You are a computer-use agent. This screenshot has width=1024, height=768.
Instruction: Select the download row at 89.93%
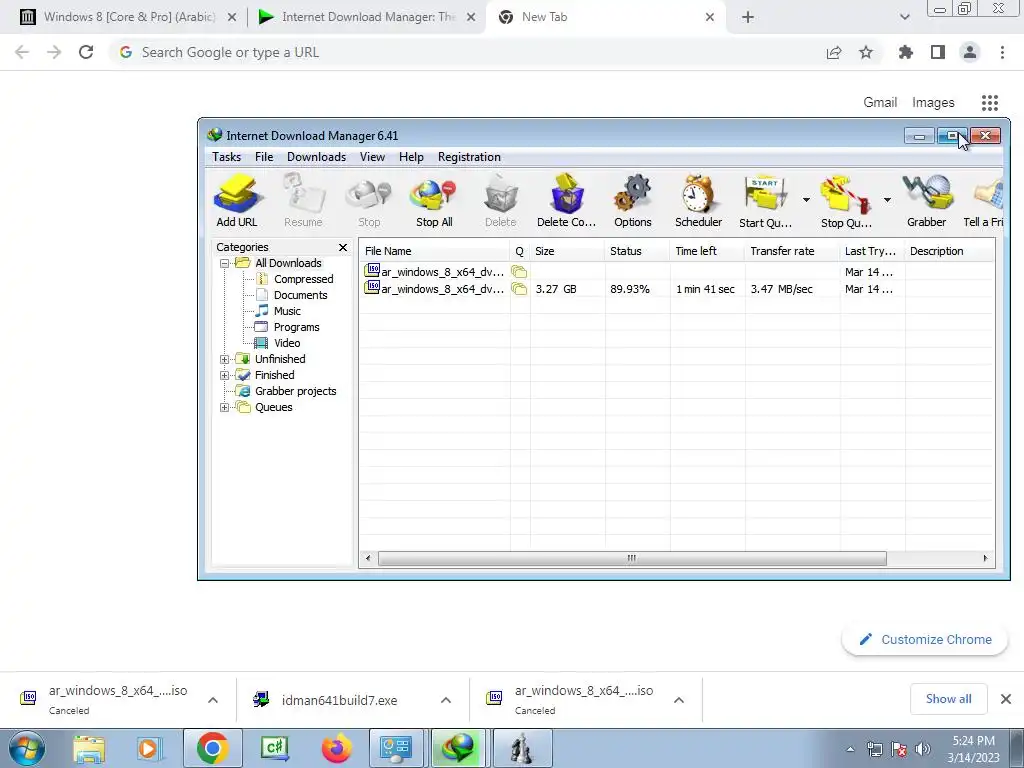tap(677, 289)
